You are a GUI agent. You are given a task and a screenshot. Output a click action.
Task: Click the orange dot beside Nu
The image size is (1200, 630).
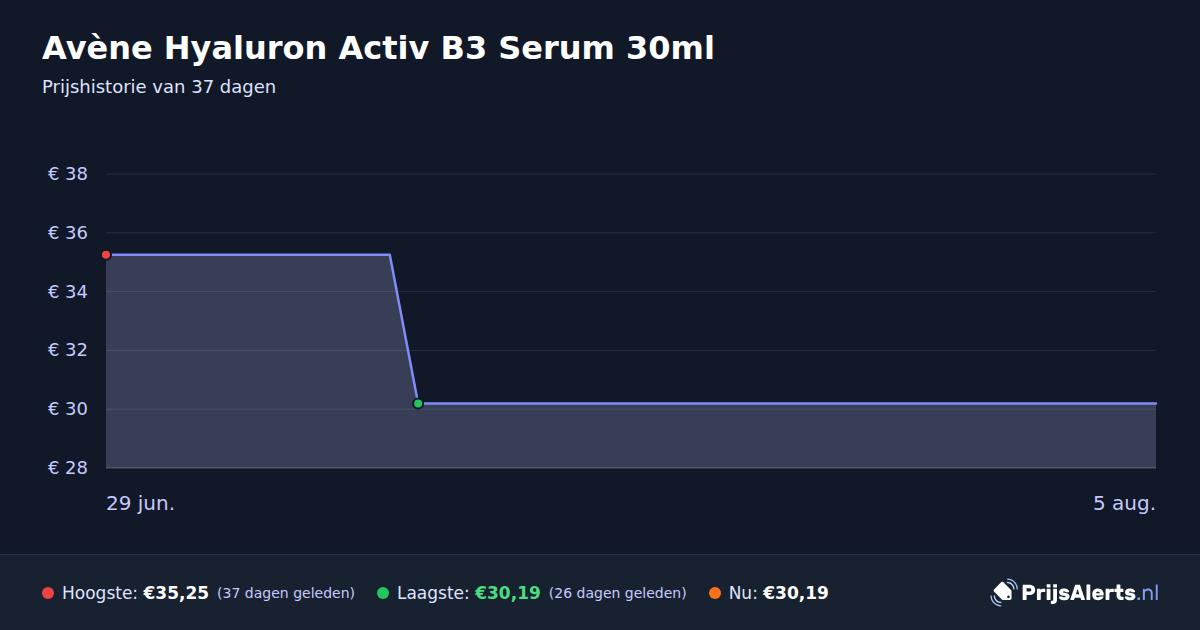tap(715, 593)
